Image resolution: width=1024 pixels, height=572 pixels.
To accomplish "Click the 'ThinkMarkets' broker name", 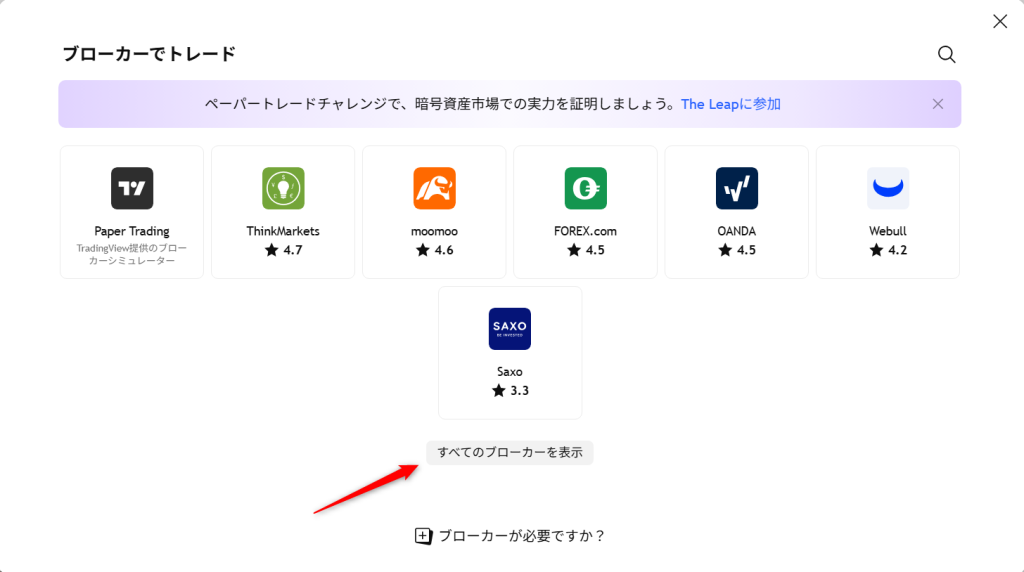I will point(283,231).
